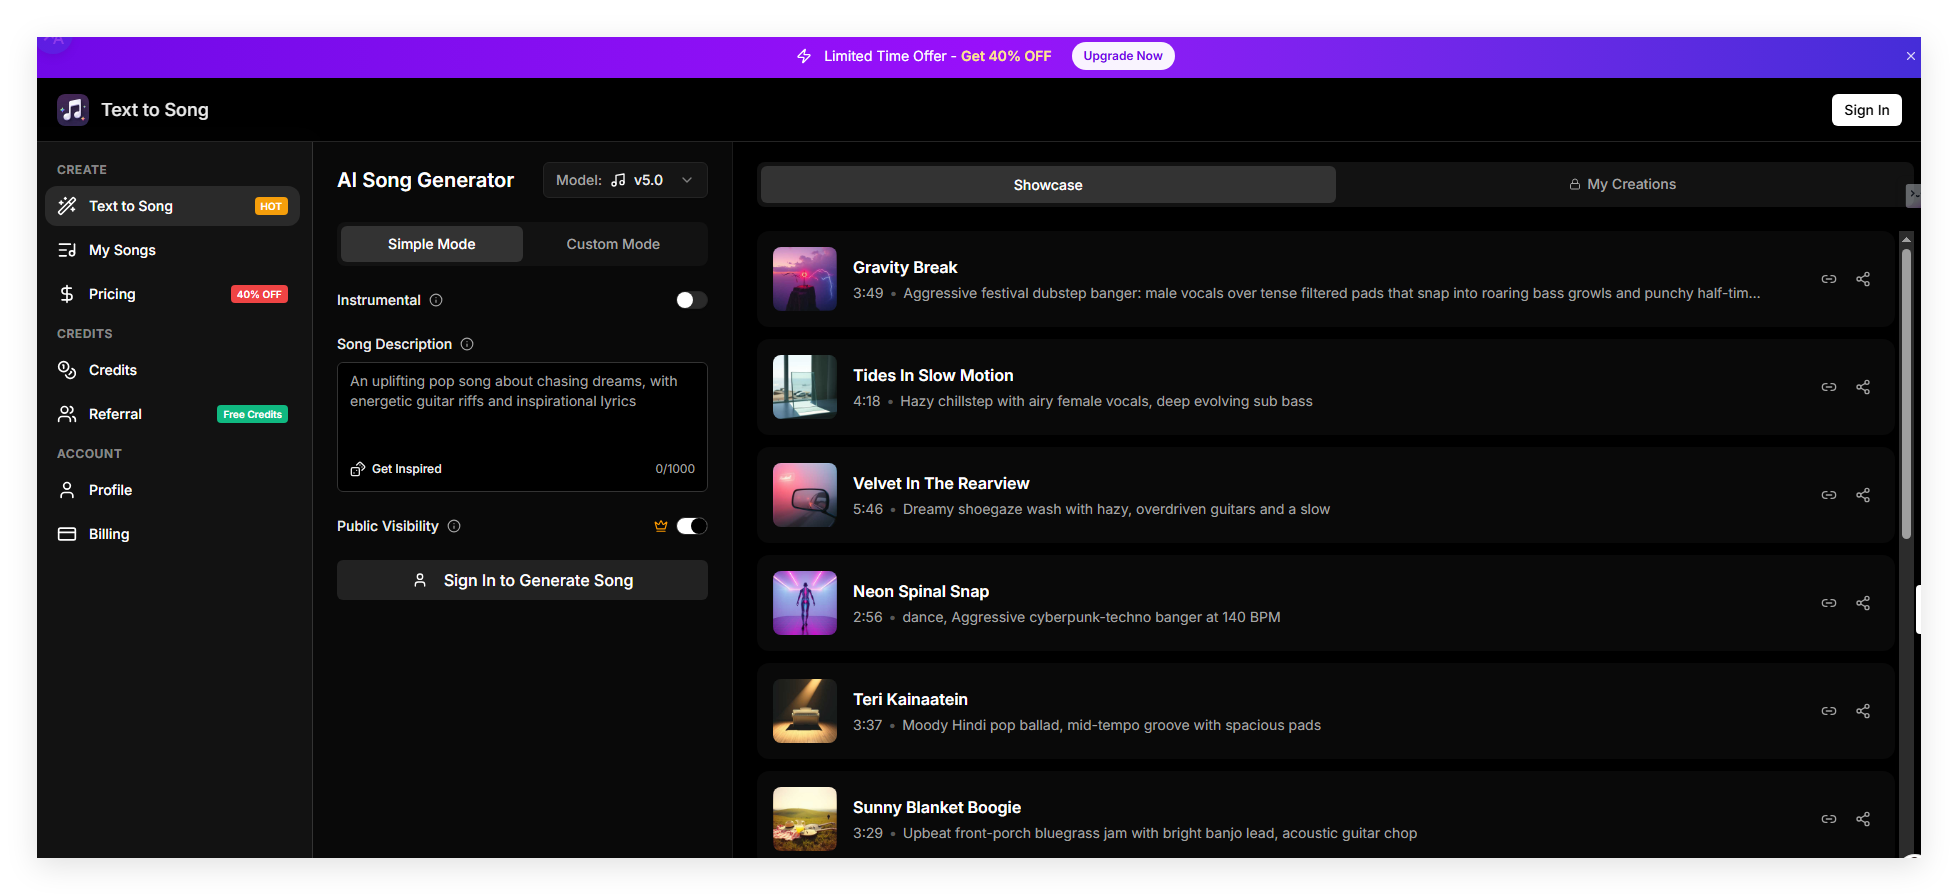Switch to the My Creations tab

click(x=1622, y=185)
